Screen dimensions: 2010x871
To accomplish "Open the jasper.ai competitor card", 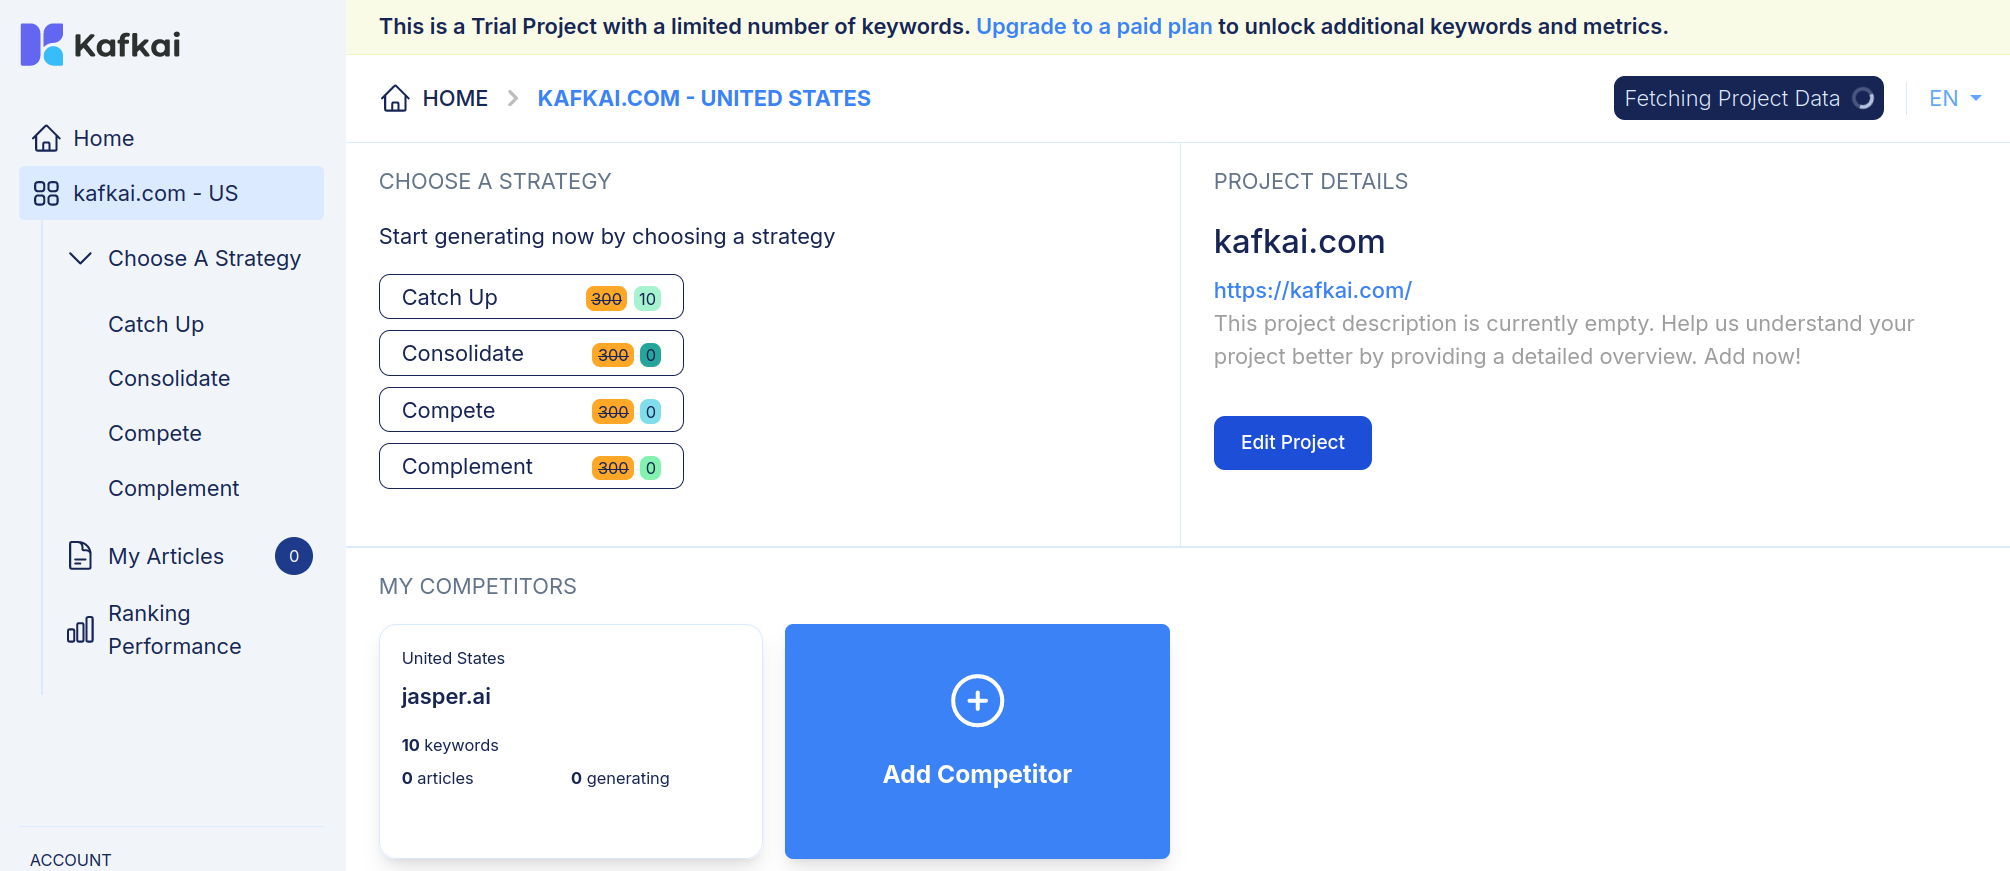I will pyautogui.click(x=571, y=741).
